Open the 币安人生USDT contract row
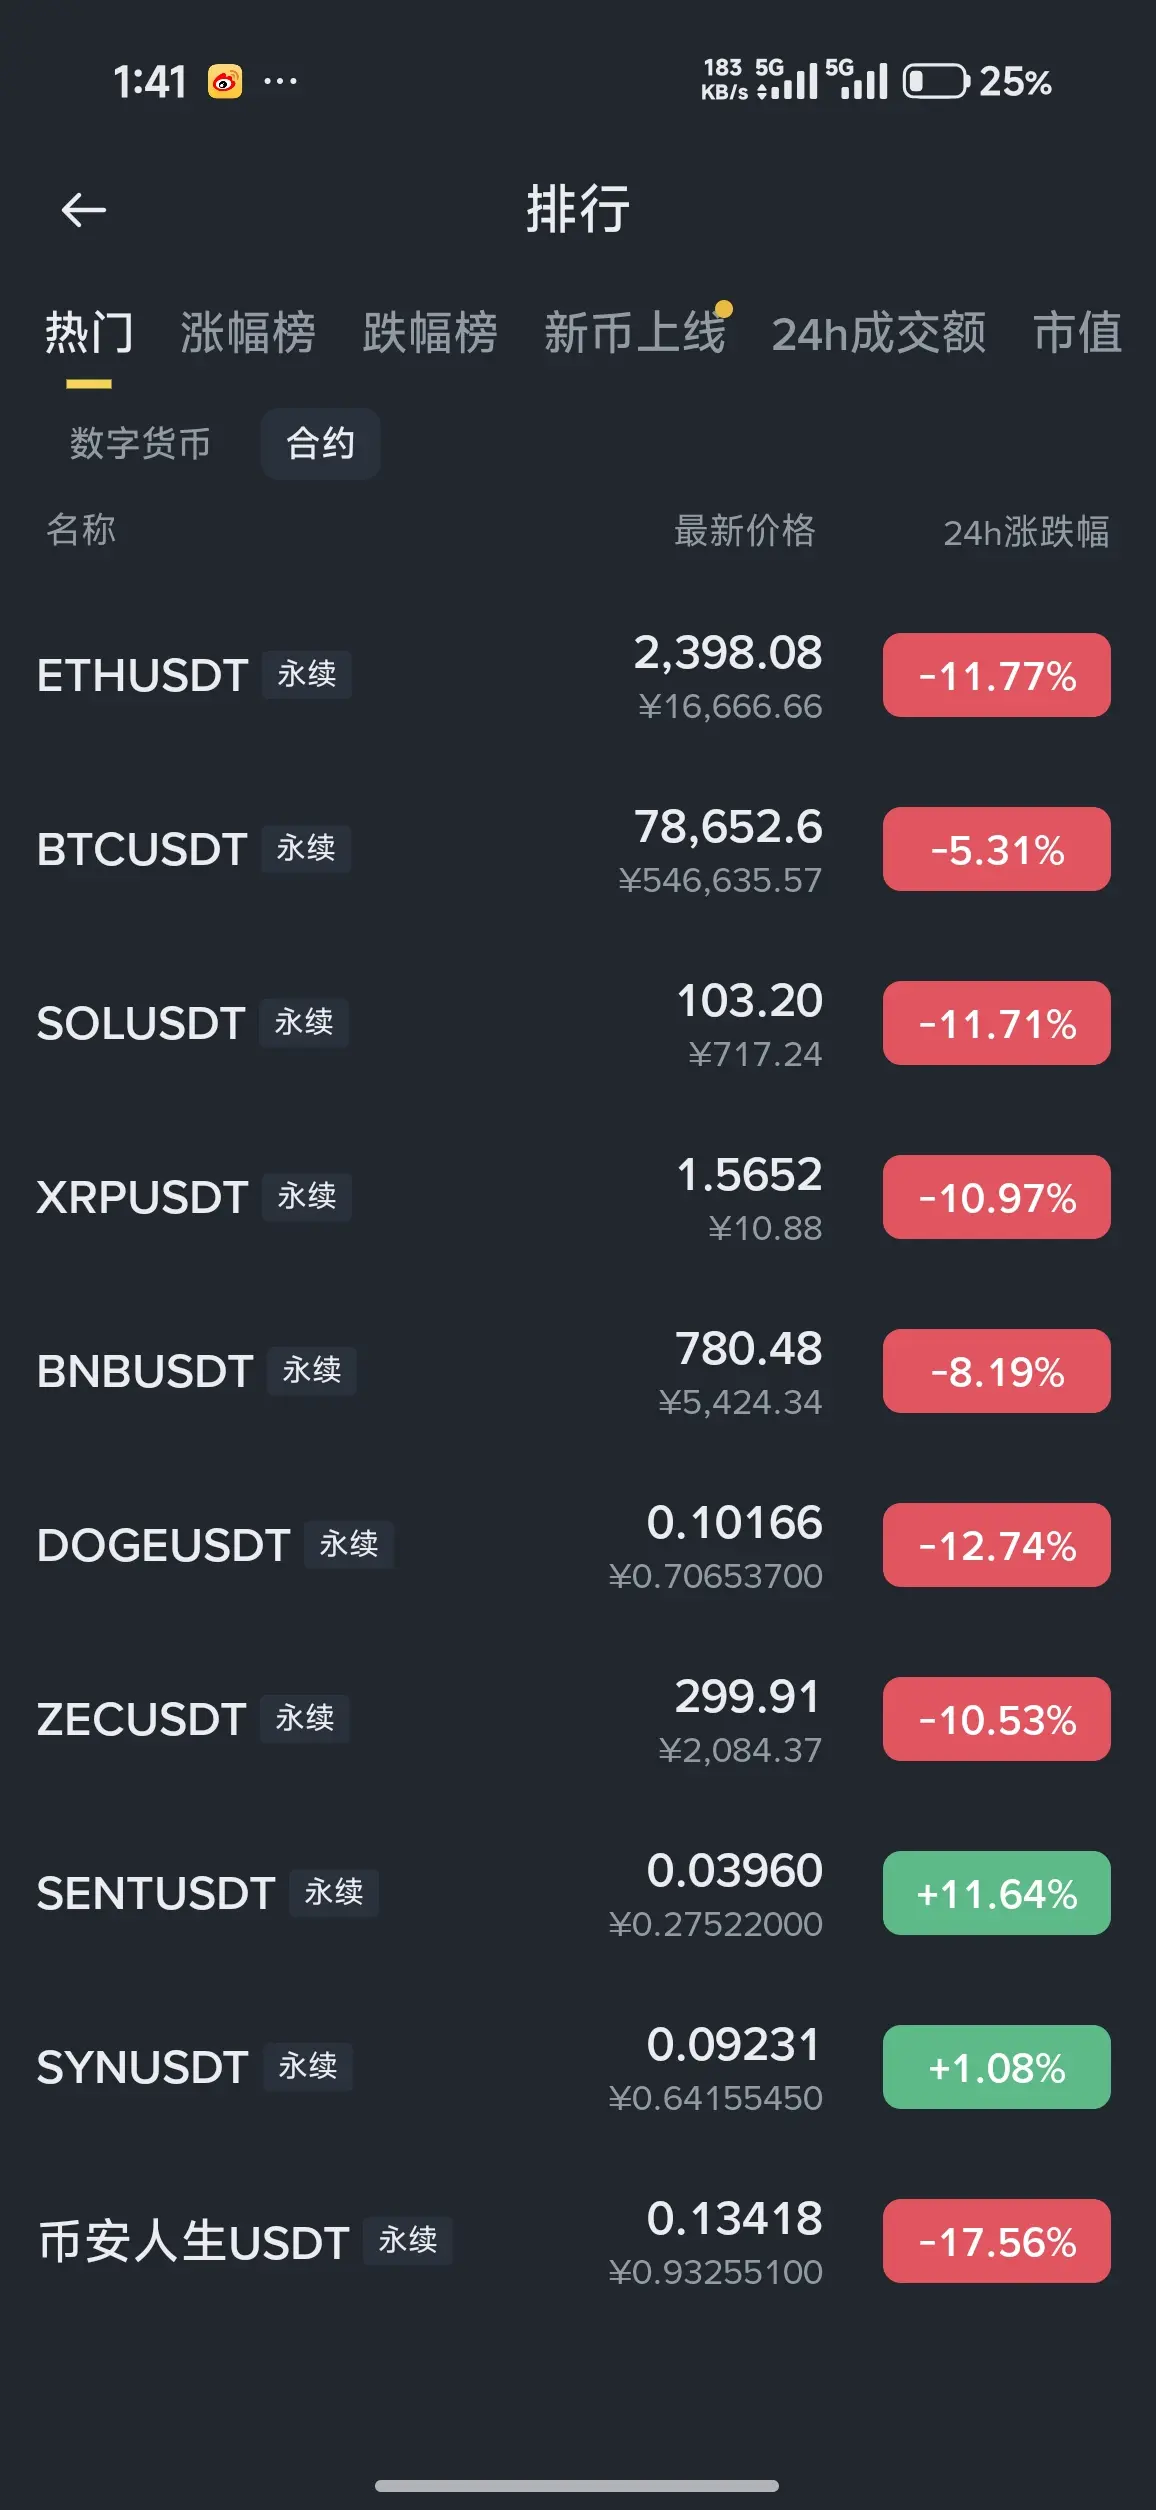This screenshot has height=2510, width=1156. [x=578, y=2241]
